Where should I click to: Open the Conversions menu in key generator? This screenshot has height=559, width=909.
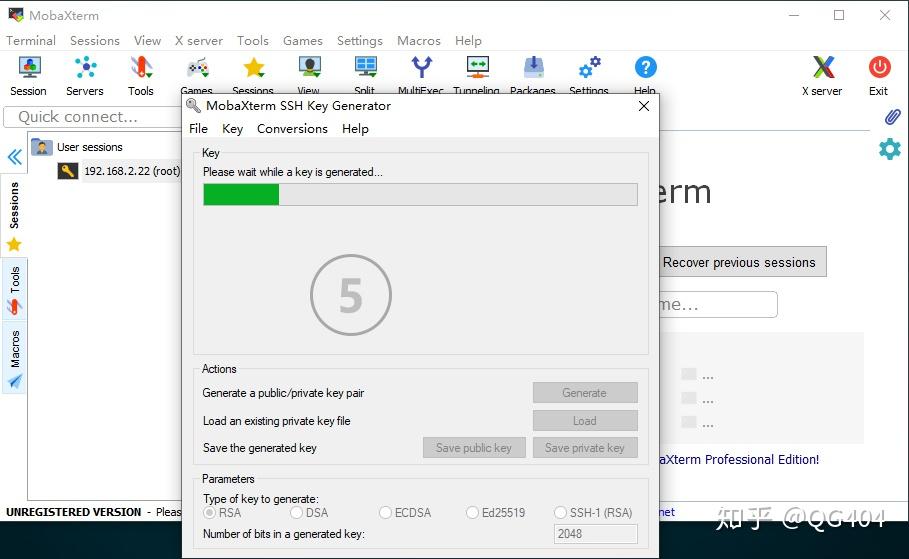(x=292, y=129)
